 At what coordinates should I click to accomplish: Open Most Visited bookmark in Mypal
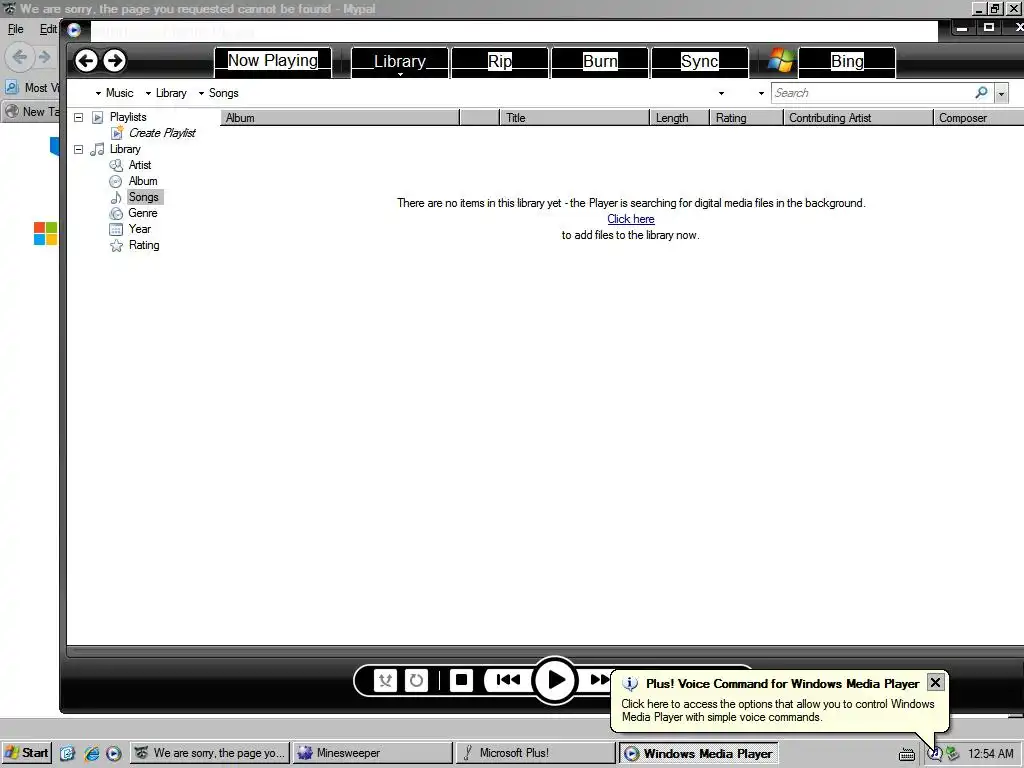(x=34, y=88)
